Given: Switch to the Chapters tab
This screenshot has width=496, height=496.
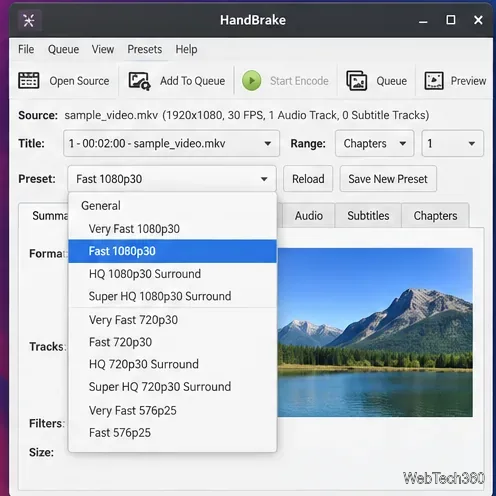Looking at the screenshot, I should (x=435, y=216).
